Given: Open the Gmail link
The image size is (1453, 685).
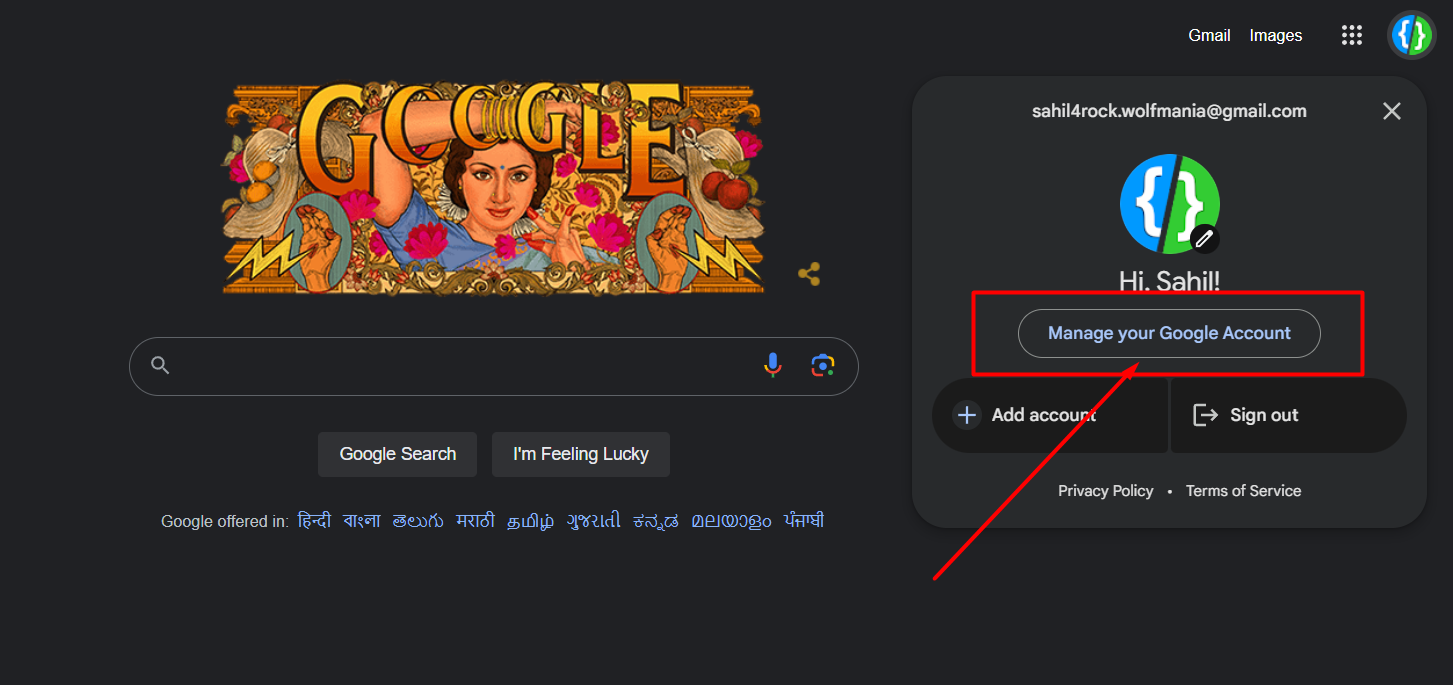Looking at the screenshot, I should [x=1209, y=35].
